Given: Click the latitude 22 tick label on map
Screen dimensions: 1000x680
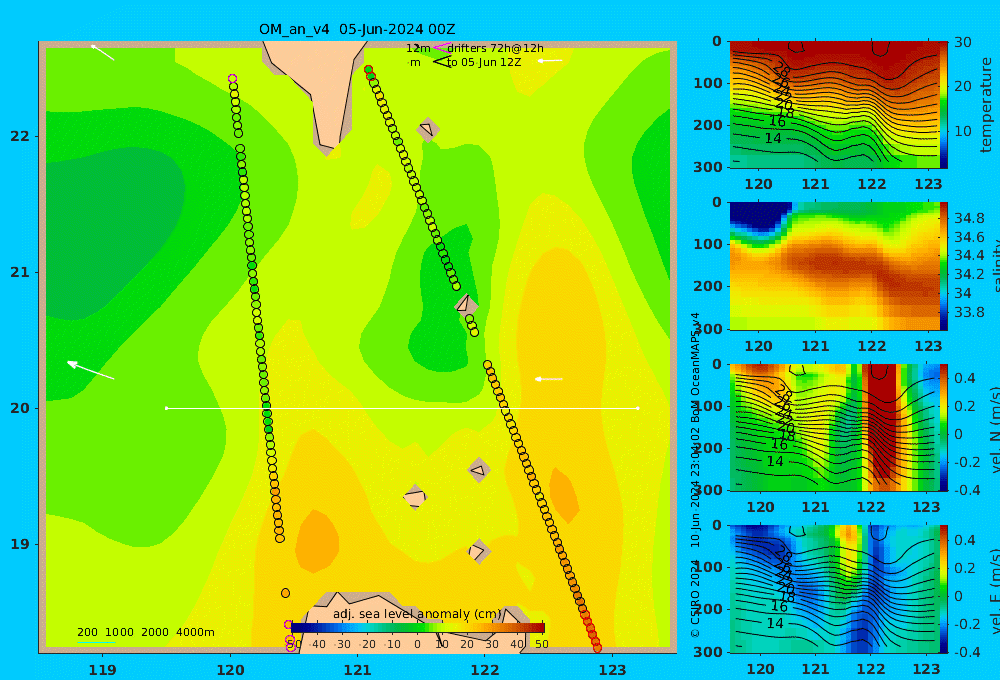Looking at the screenshot, I should pos(20,137).
